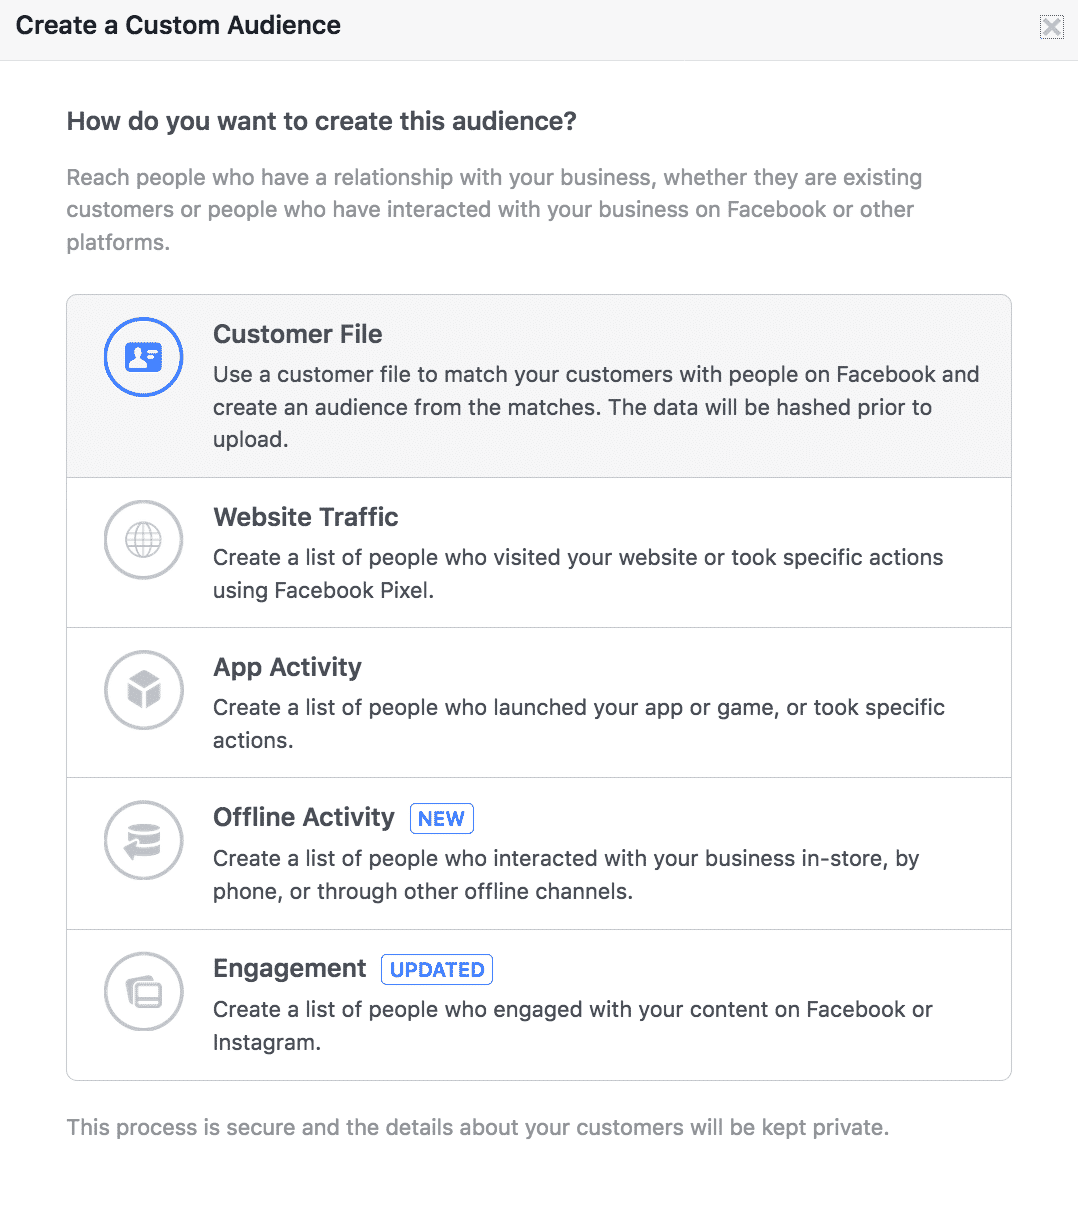Open the Offline Activity heading
Screen dimensions: 1078x1222
tap(304, 818)
